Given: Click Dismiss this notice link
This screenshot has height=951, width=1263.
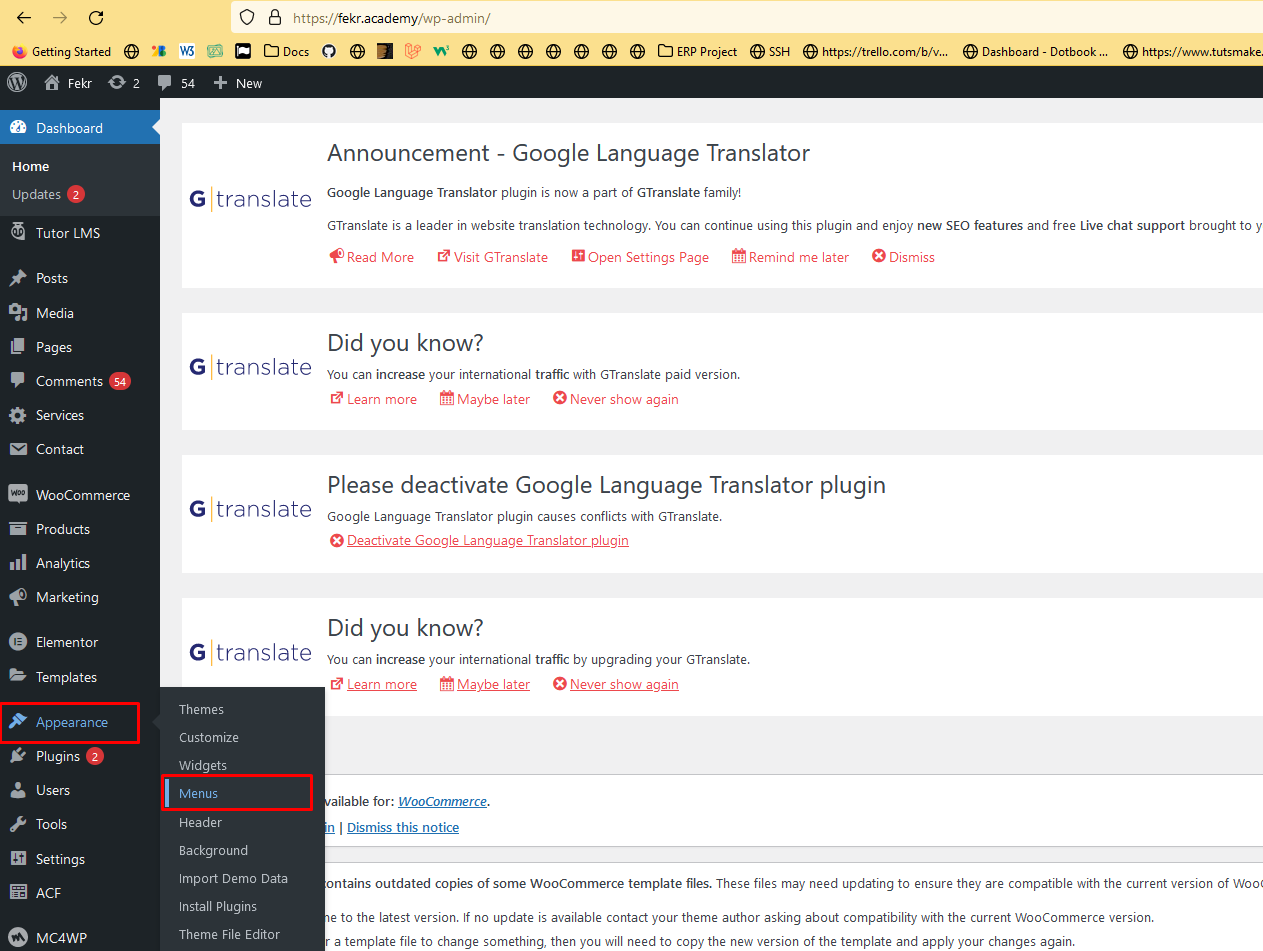Looking at the screenshot, I should click(x=403, y=827).
